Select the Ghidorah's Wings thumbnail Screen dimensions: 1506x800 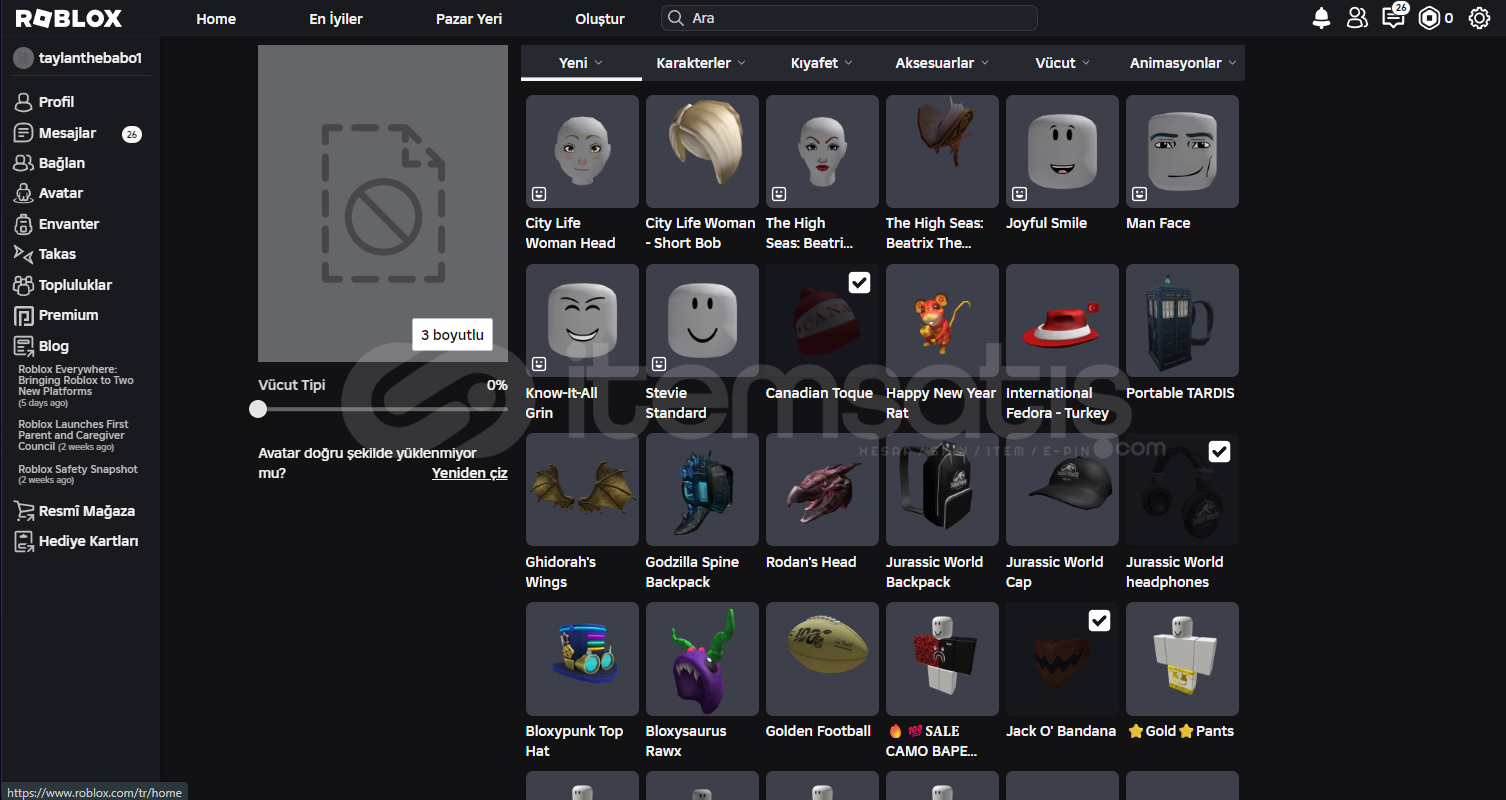(582, 489)
